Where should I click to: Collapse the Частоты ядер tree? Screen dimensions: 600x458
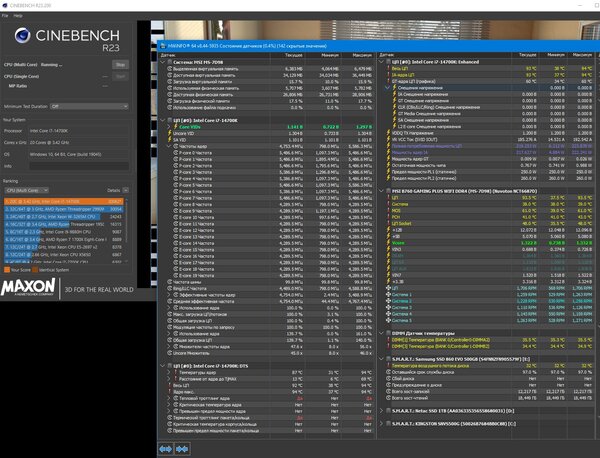(x=169, y=146)
